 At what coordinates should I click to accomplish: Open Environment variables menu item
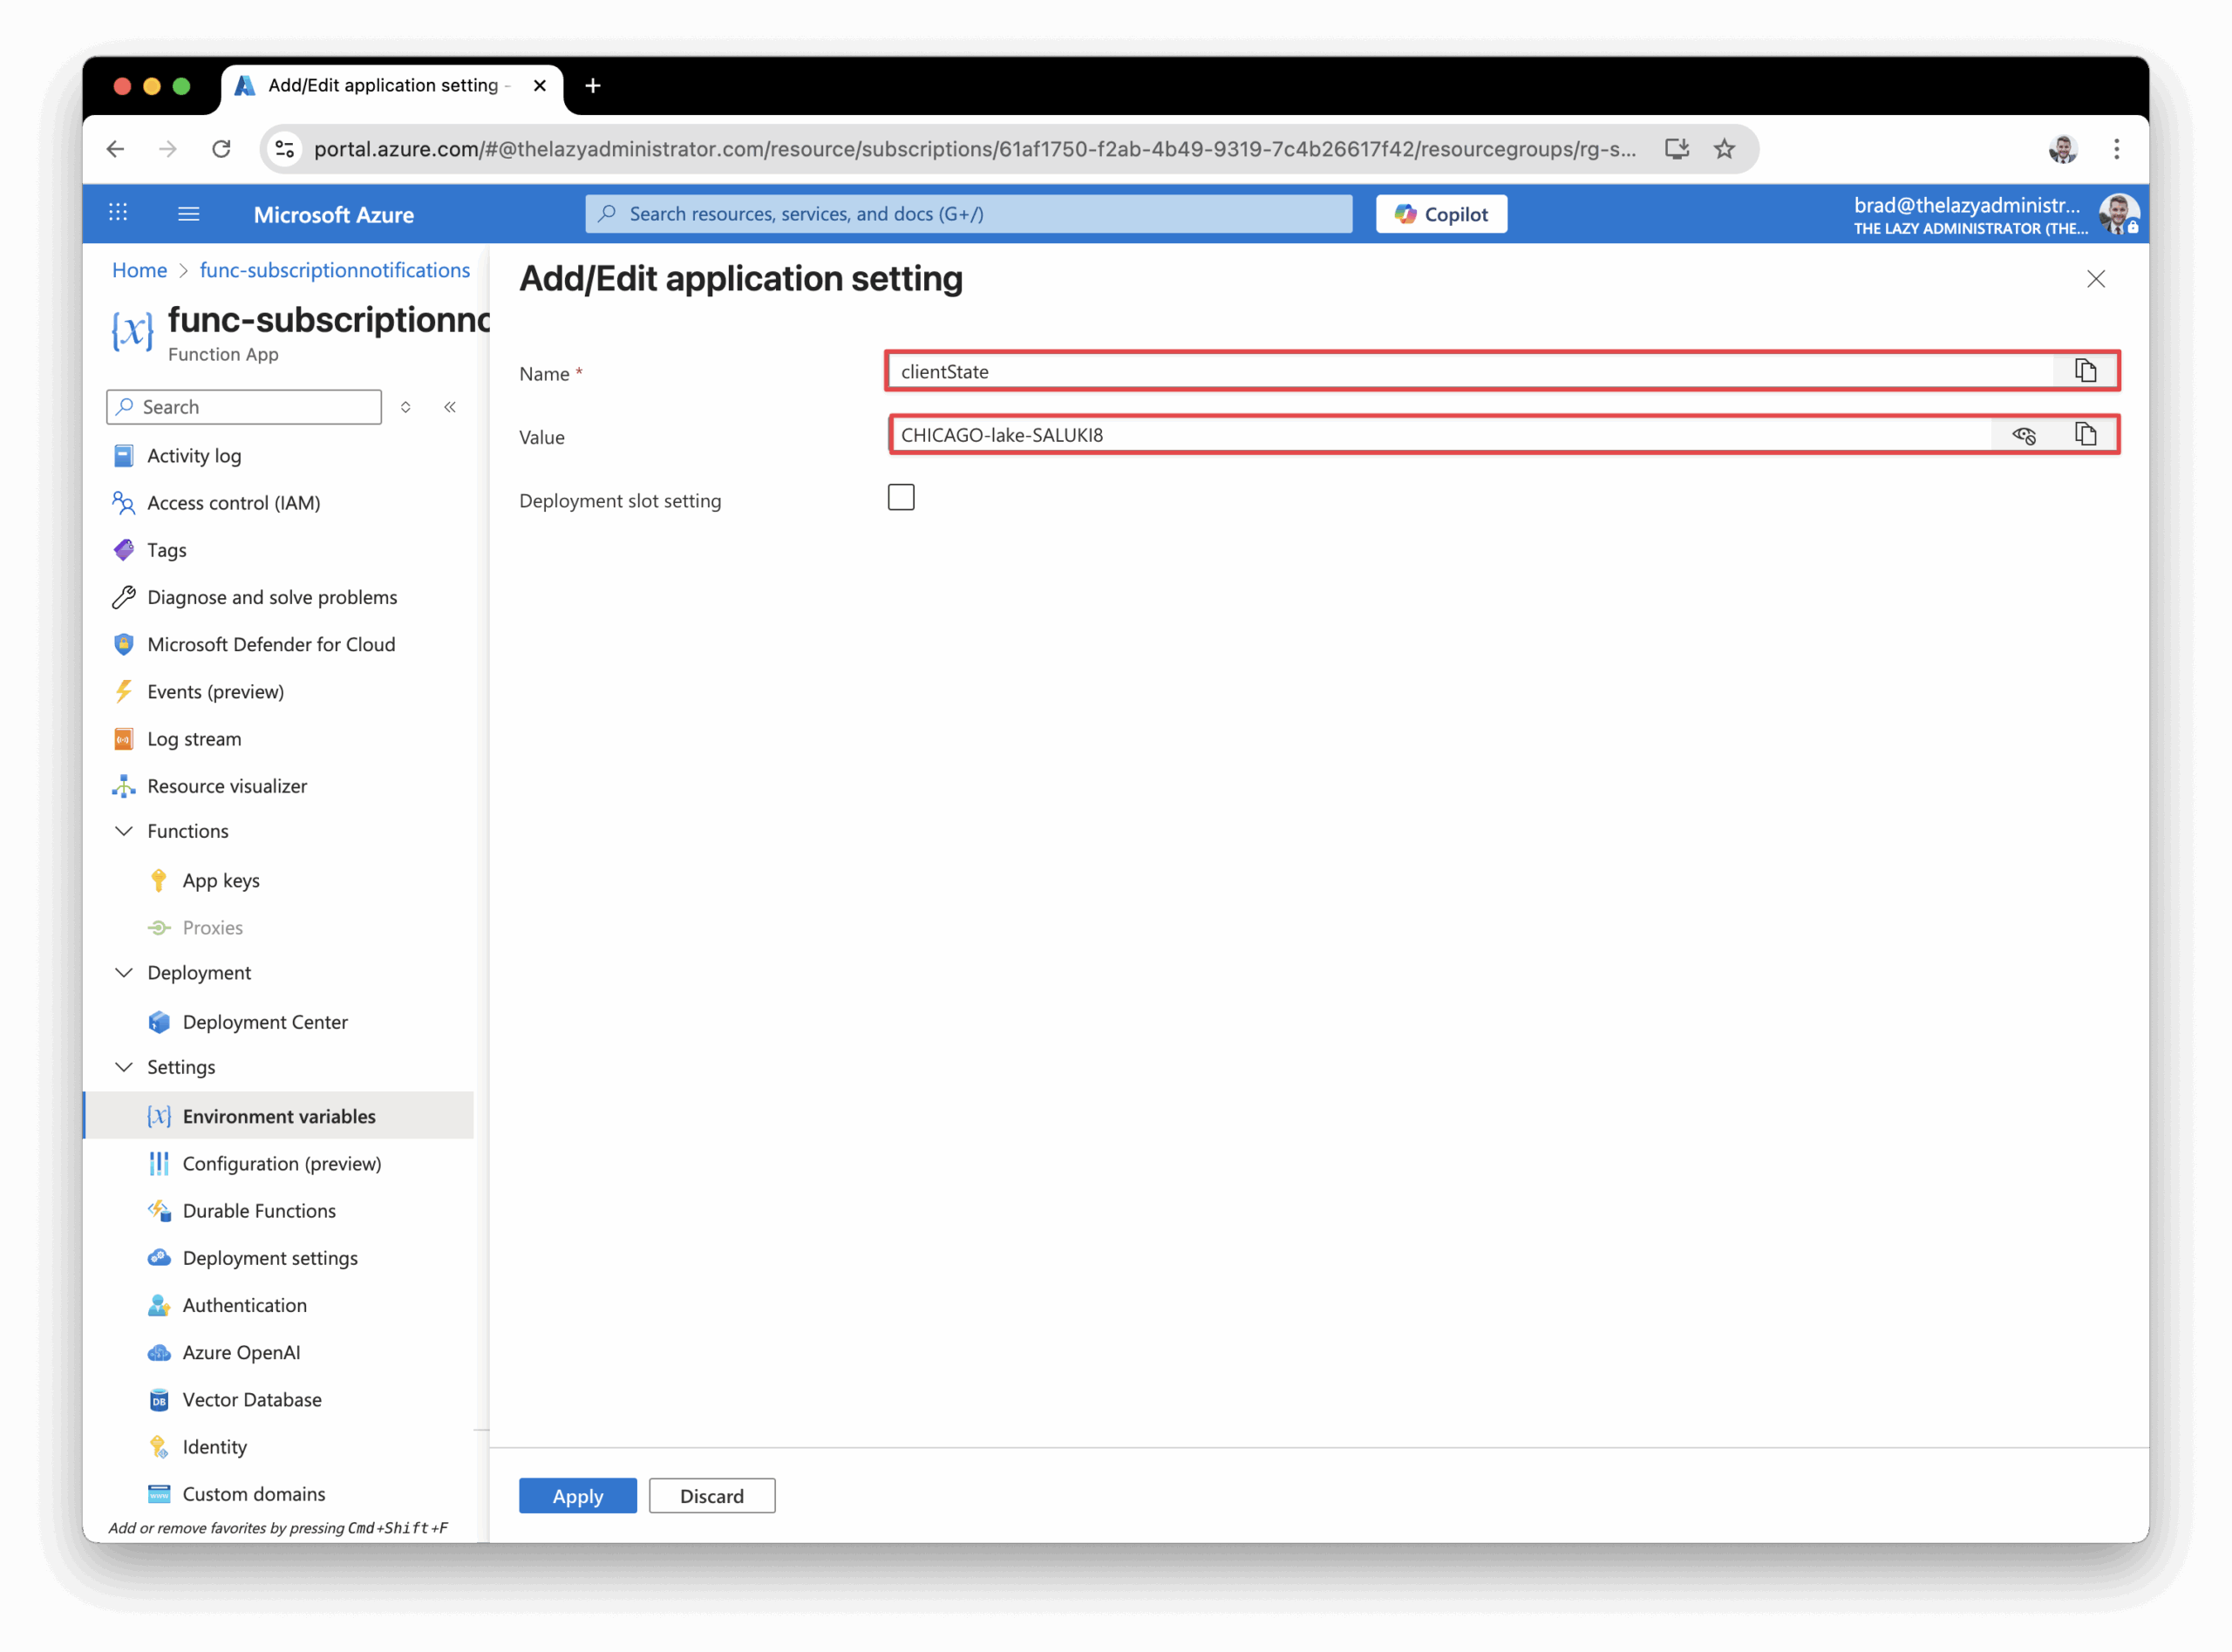279,1116
